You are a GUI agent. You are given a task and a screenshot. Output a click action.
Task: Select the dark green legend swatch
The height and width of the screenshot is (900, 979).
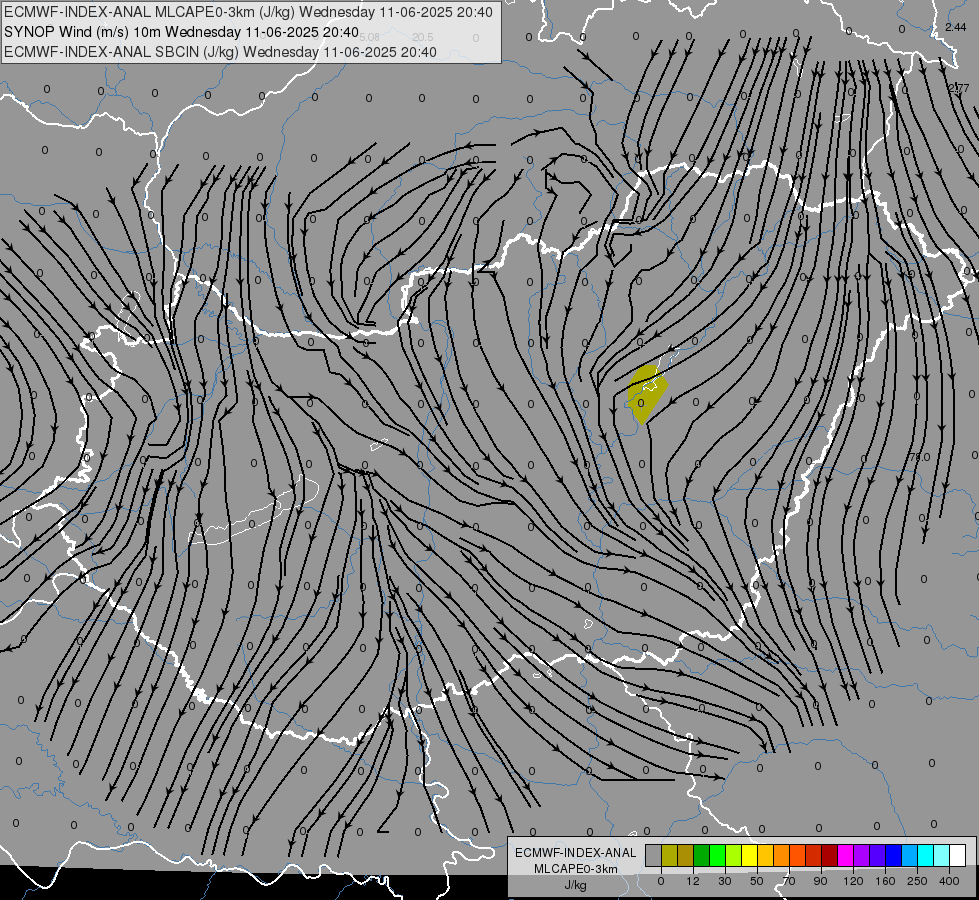coord(702,855)
